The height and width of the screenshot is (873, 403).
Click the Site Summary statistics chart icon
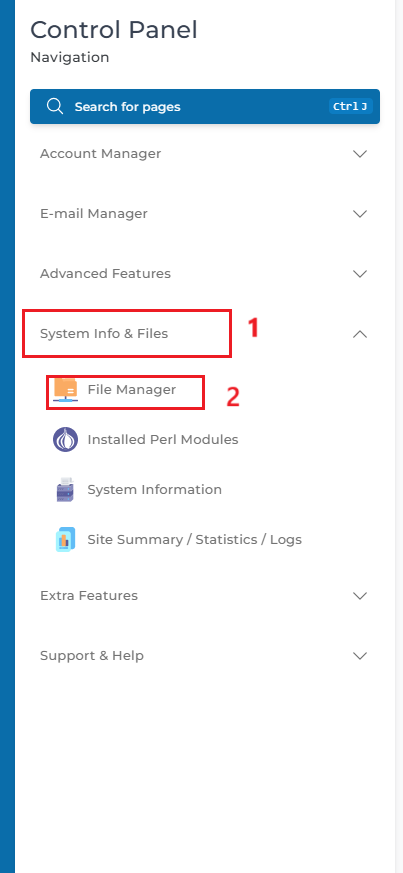tap(66, 540)
